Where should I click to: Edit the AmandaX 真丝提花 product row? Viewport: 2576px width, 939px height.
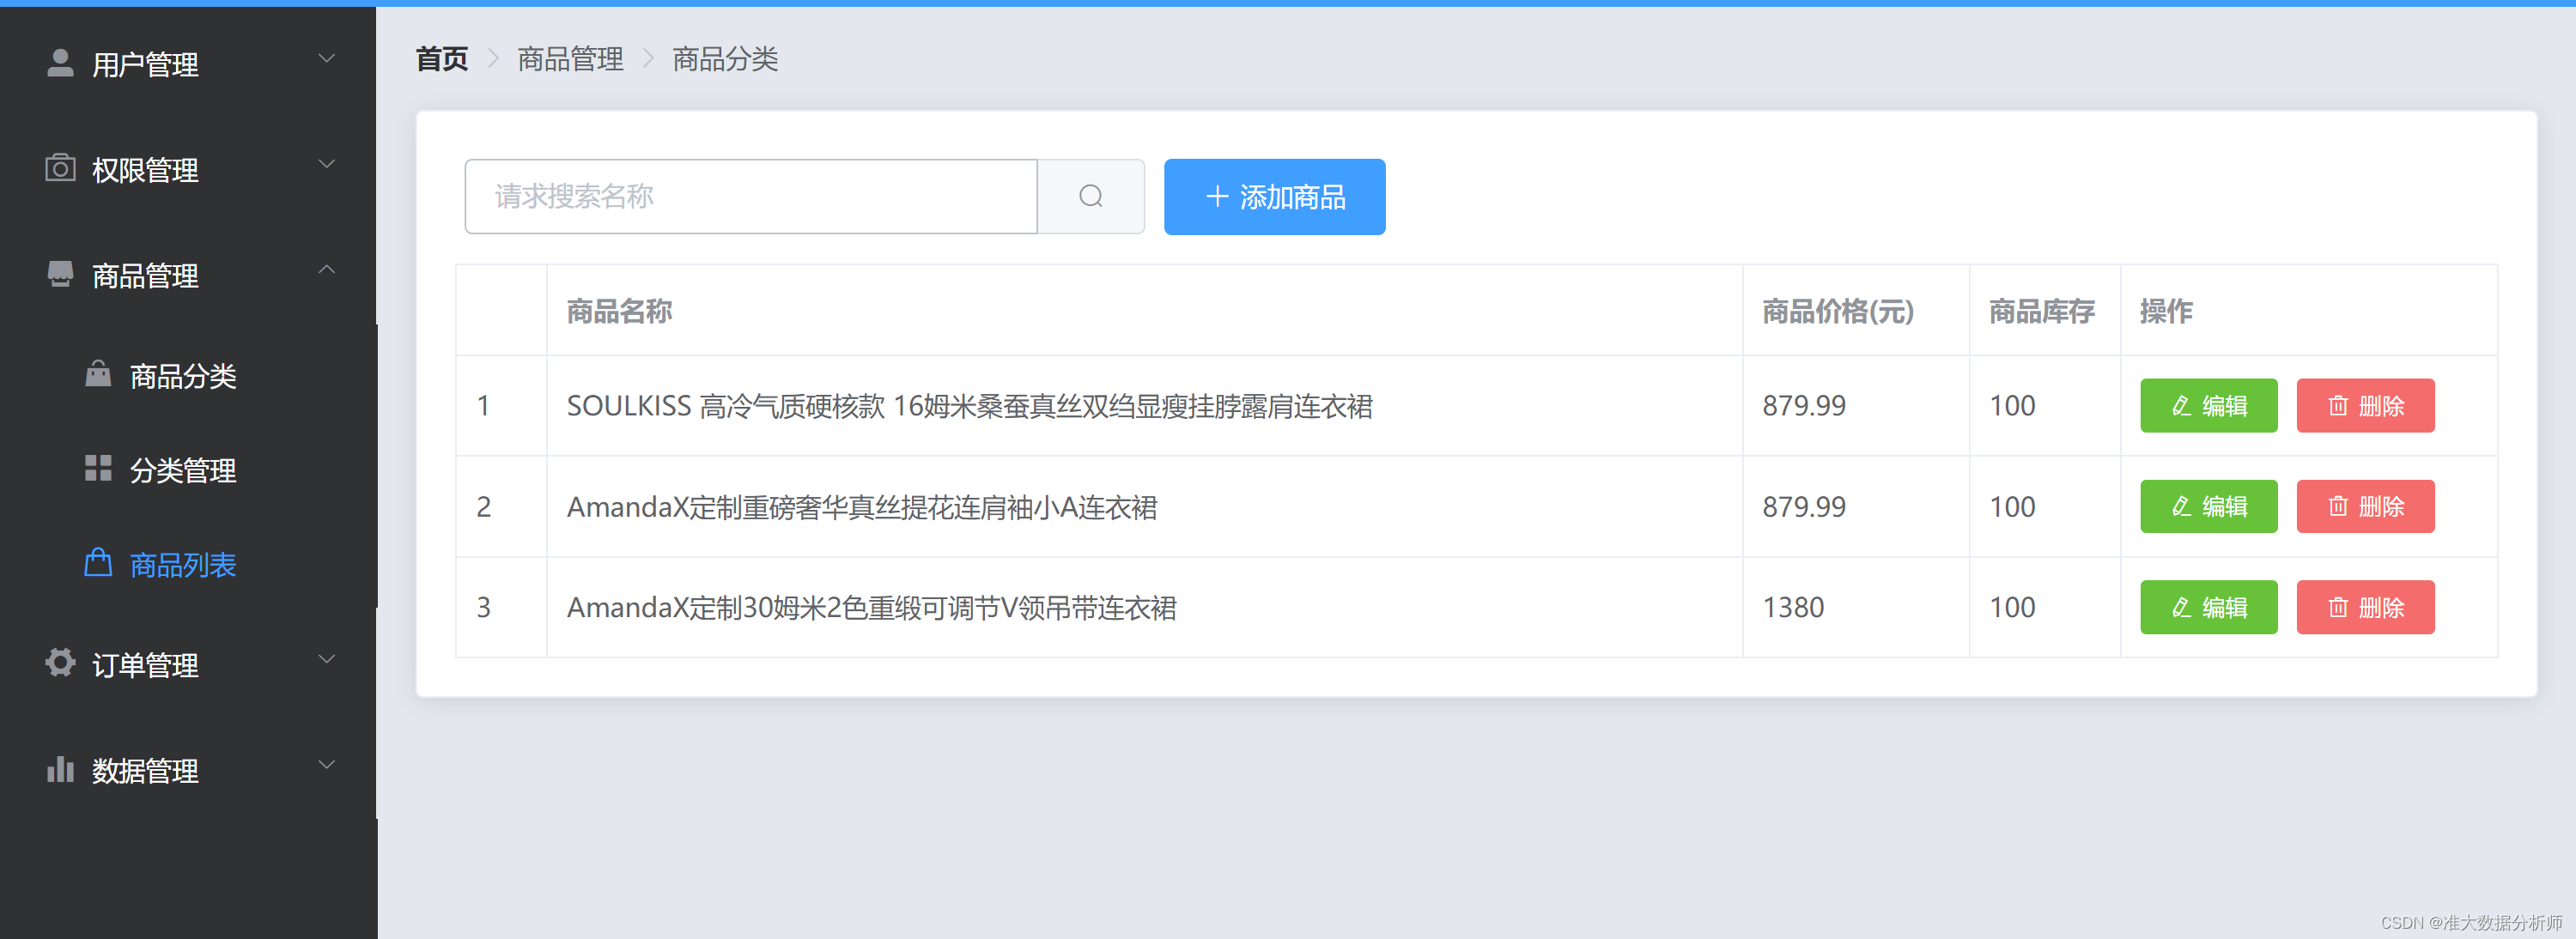point(2208,506)
